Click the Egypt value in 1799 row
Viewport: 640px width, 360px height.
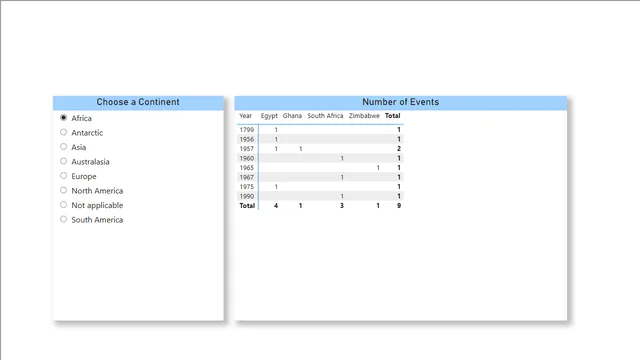click(276, 130)
